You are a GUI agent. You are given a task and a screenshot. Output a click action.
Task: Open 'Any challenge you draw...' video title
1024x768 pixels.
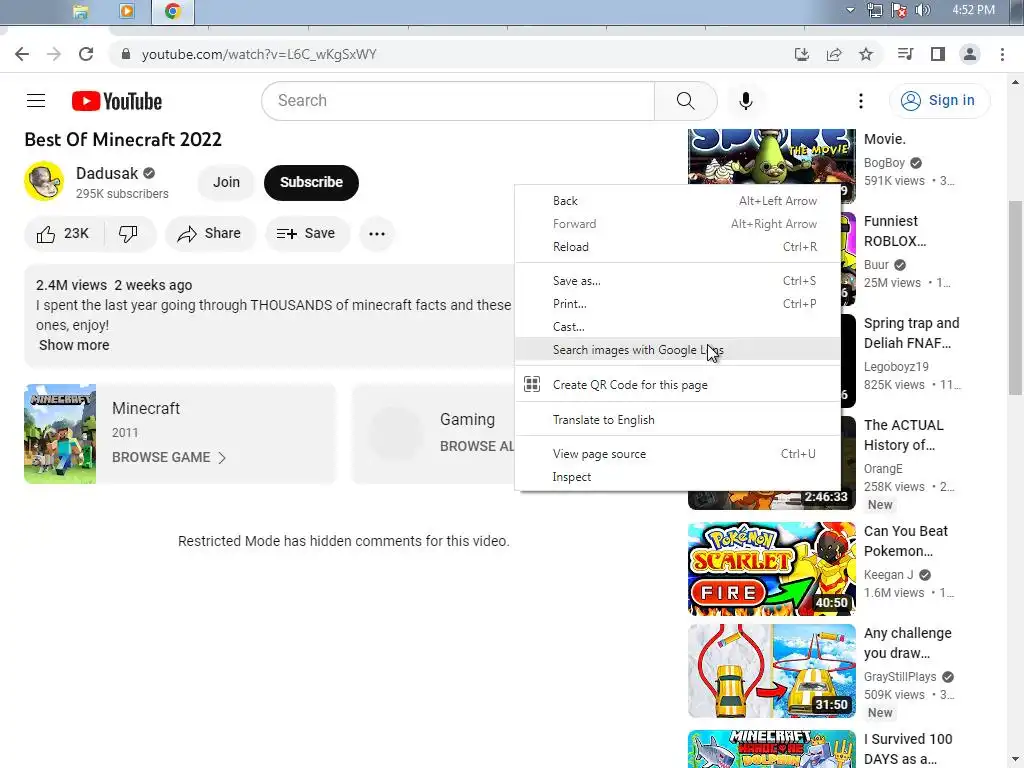click(908, 643)
